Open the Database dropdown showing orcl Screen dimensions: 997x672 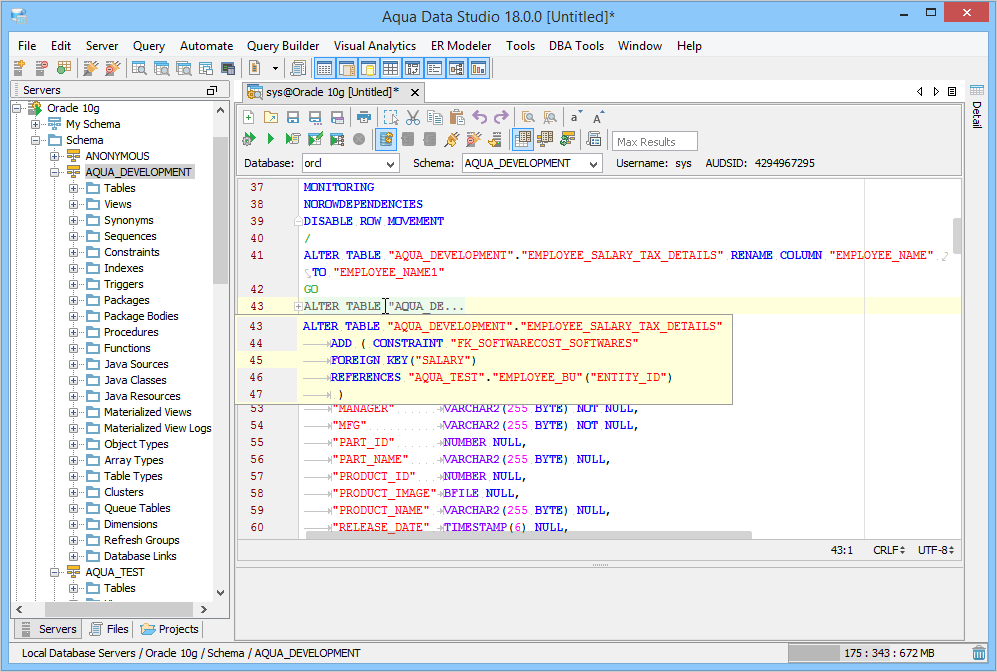point(349,163)
